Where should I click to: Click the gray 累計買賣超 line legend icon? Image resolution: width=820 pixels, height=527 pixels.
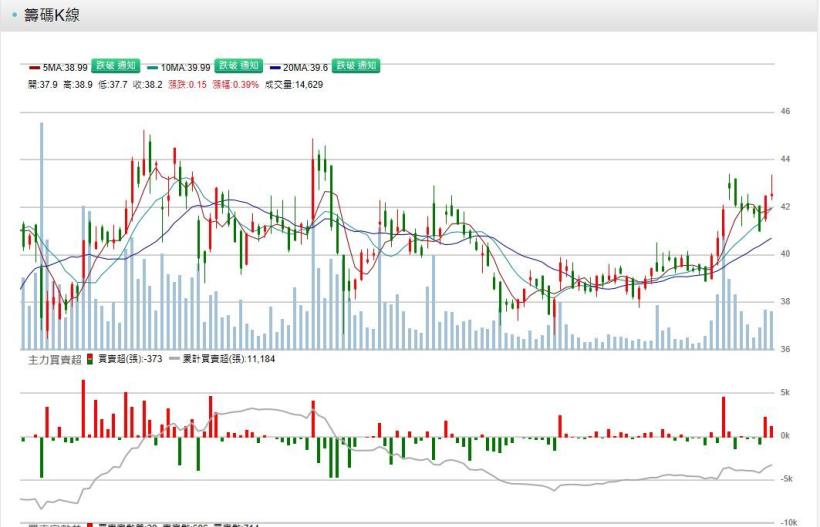[x=174, y=359]
